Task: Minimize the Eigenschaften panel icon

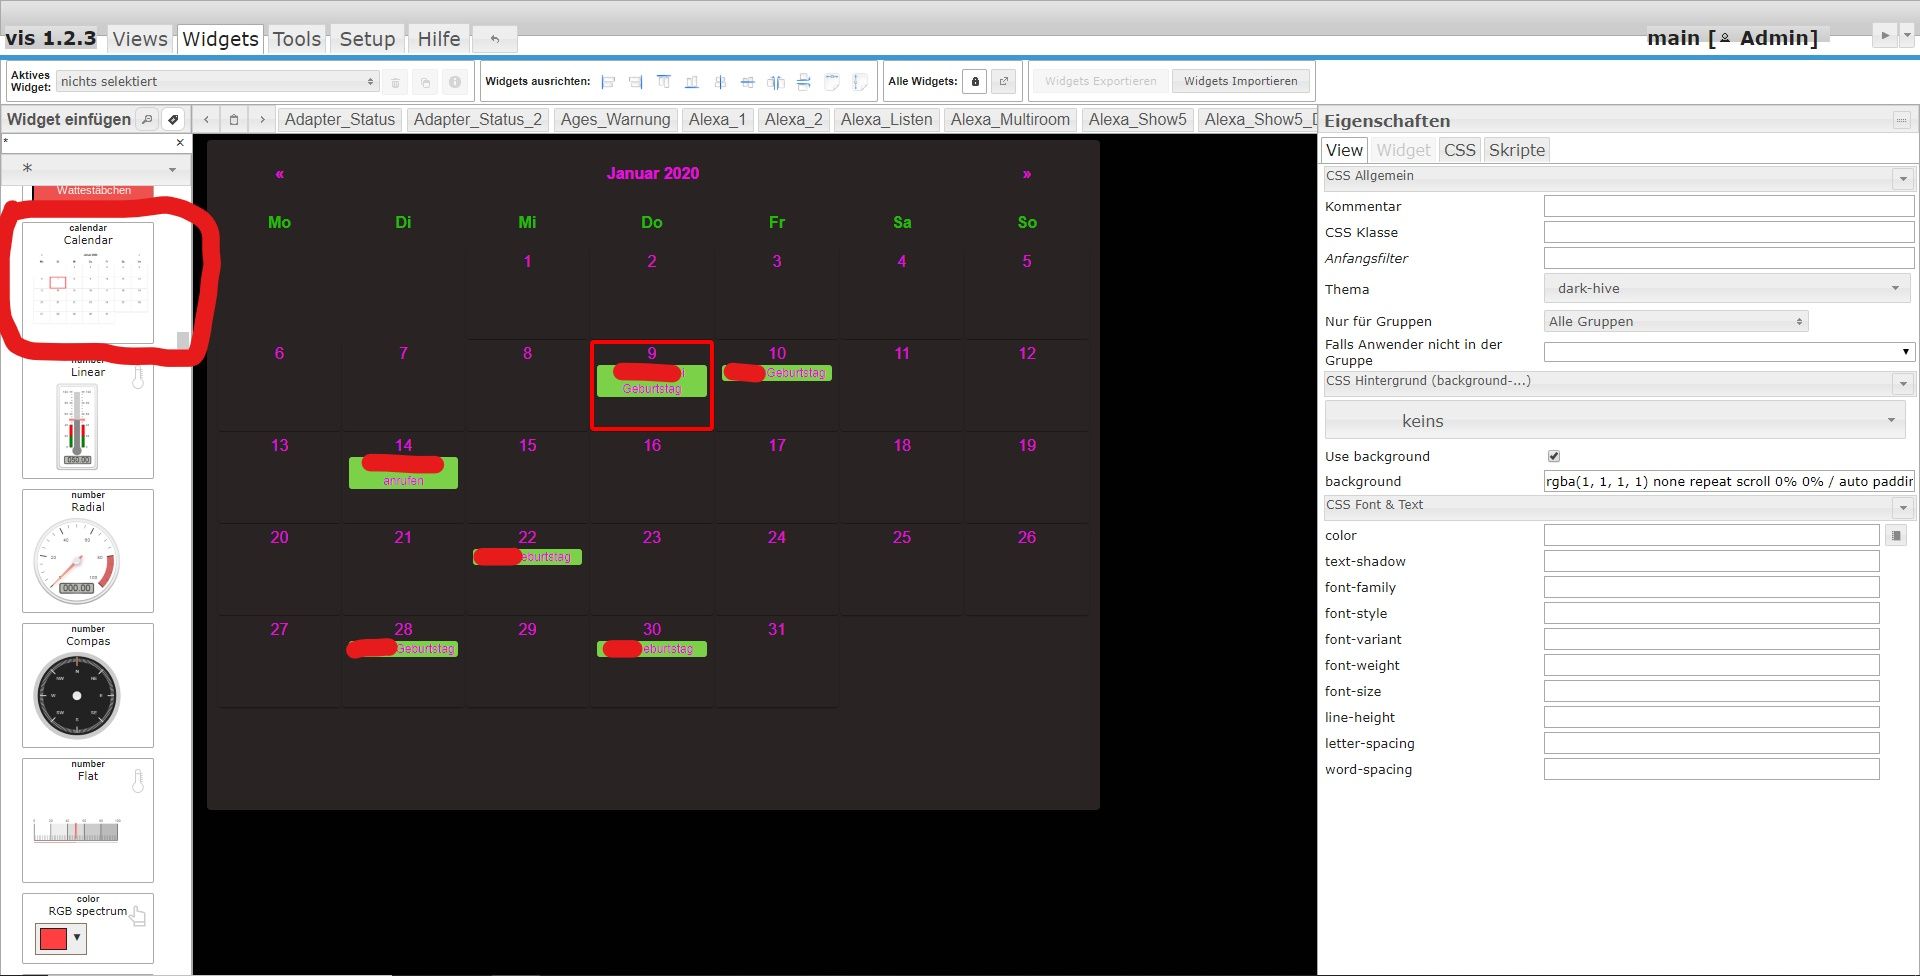Action: [x=1901, y=120]
